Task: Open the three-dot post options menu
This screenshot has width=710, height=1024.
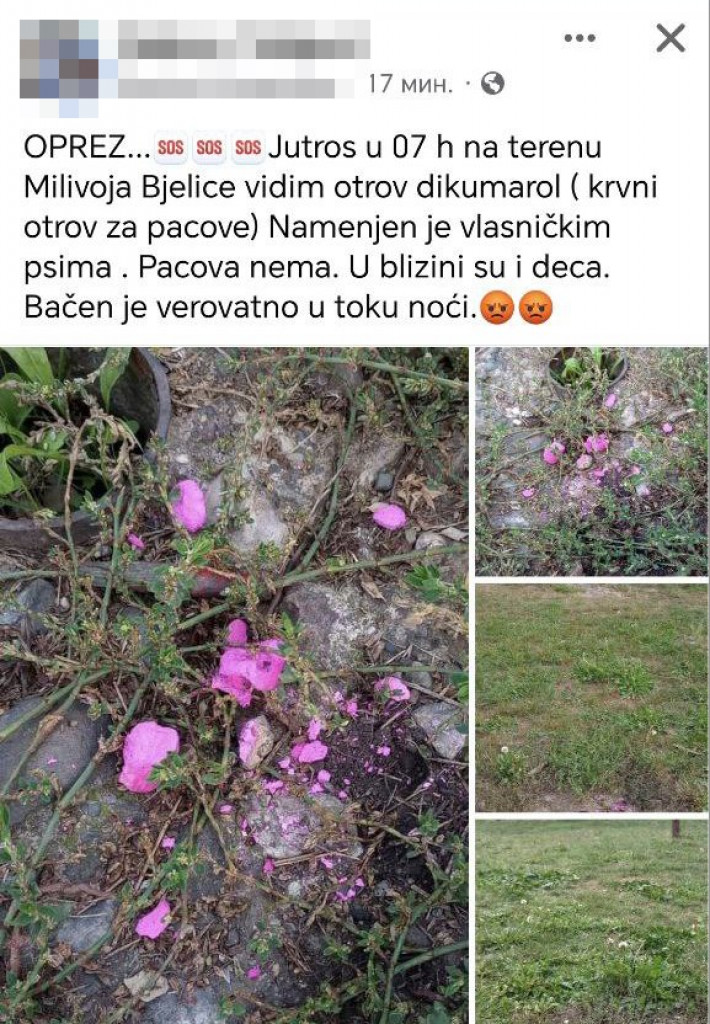Action: point(579,39)
